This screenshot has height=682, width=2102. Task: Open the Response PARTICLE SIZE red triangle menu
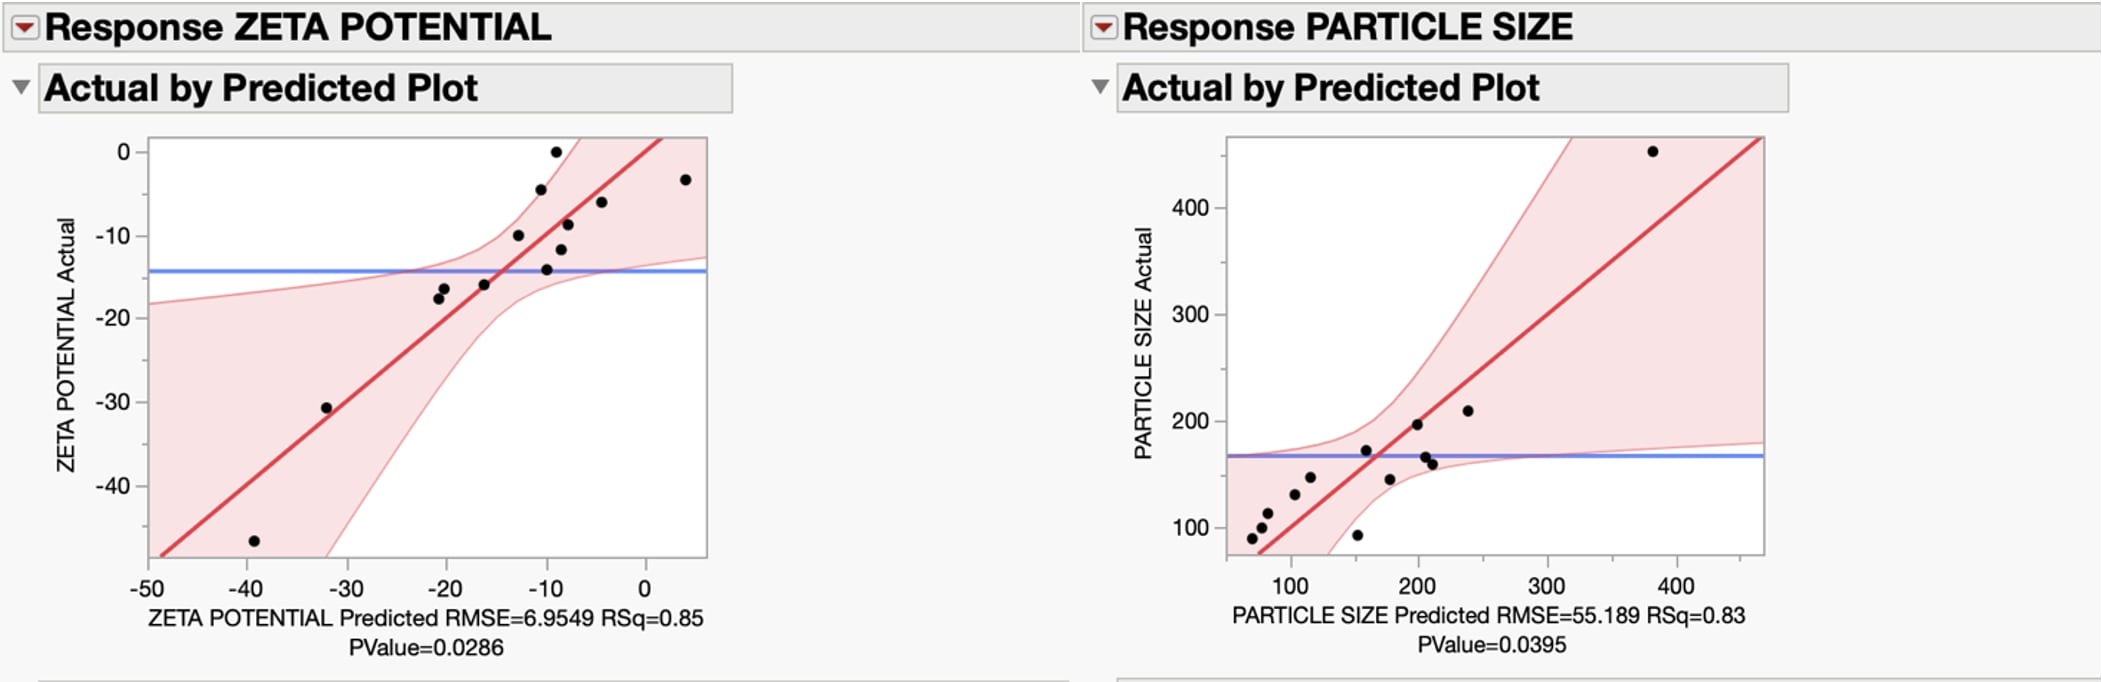point(1103,28)
